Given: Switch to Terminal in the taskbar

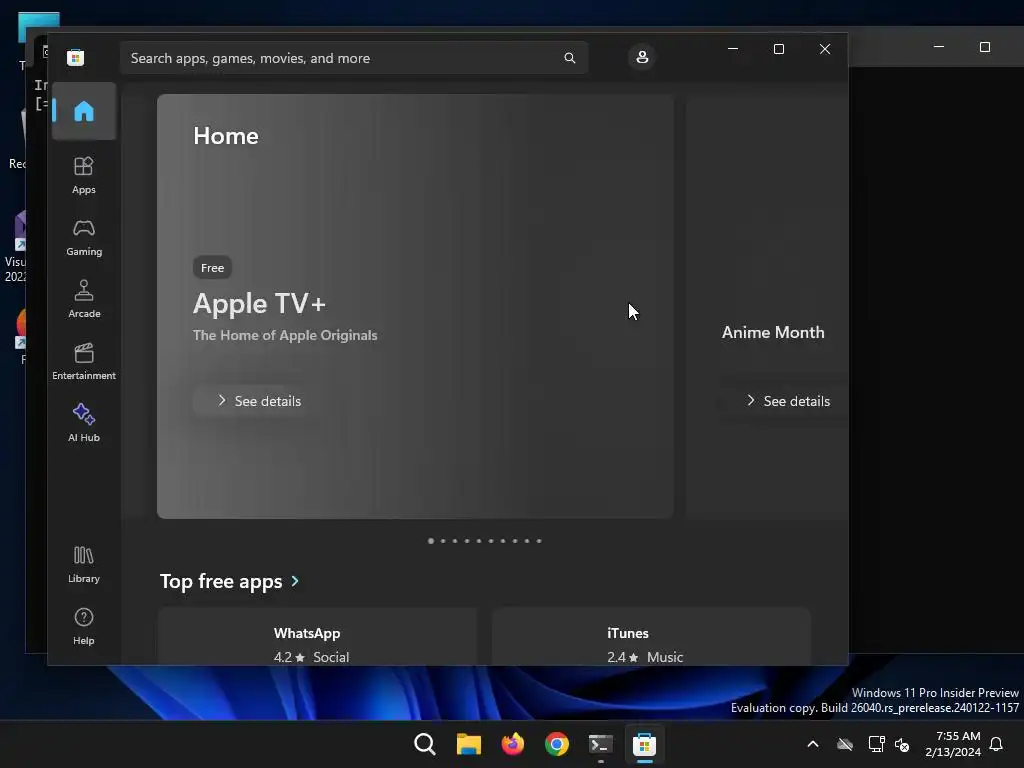Looking at the screenshot, I should pos(601,744).
